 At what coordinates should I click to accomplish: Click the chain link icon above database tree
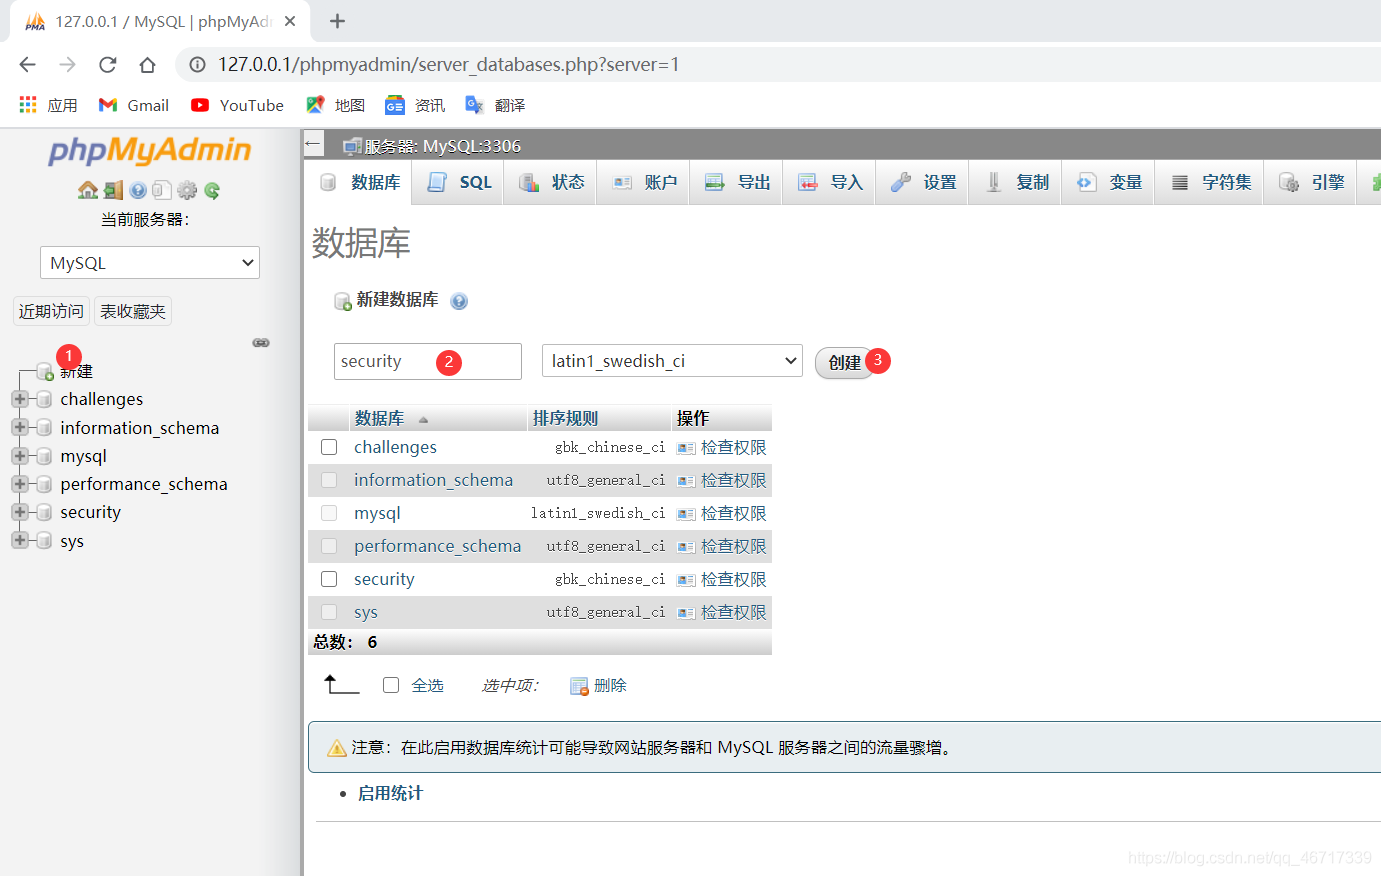click(261, 343)
